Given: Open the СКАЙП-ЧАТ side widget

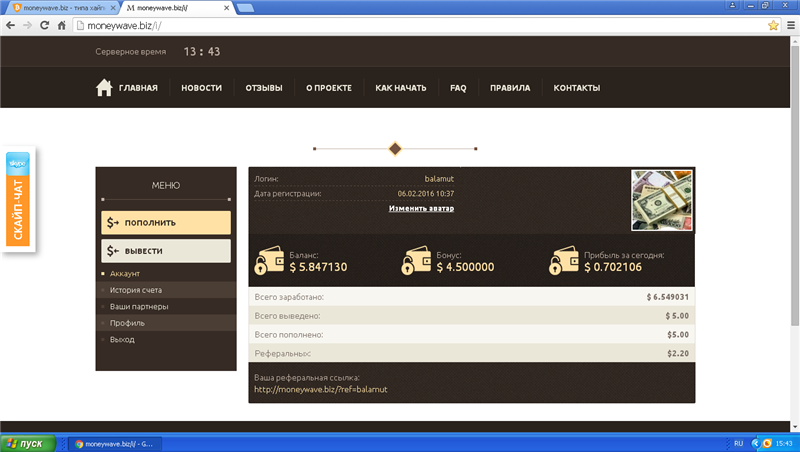Looking at the screenshot, I should [18, 200].
